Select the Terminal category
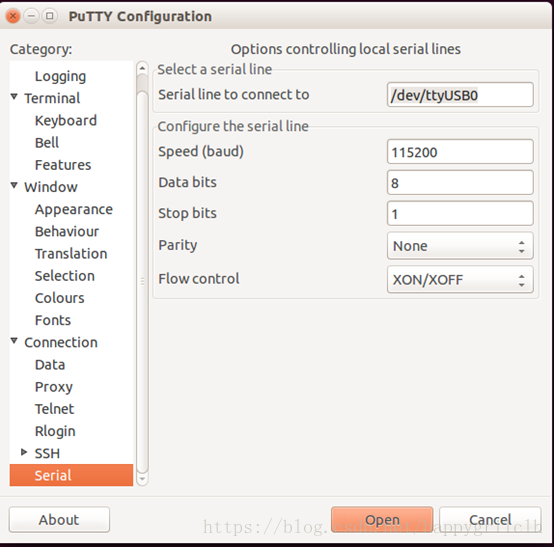The image size is (554, 547). (52, 98)
